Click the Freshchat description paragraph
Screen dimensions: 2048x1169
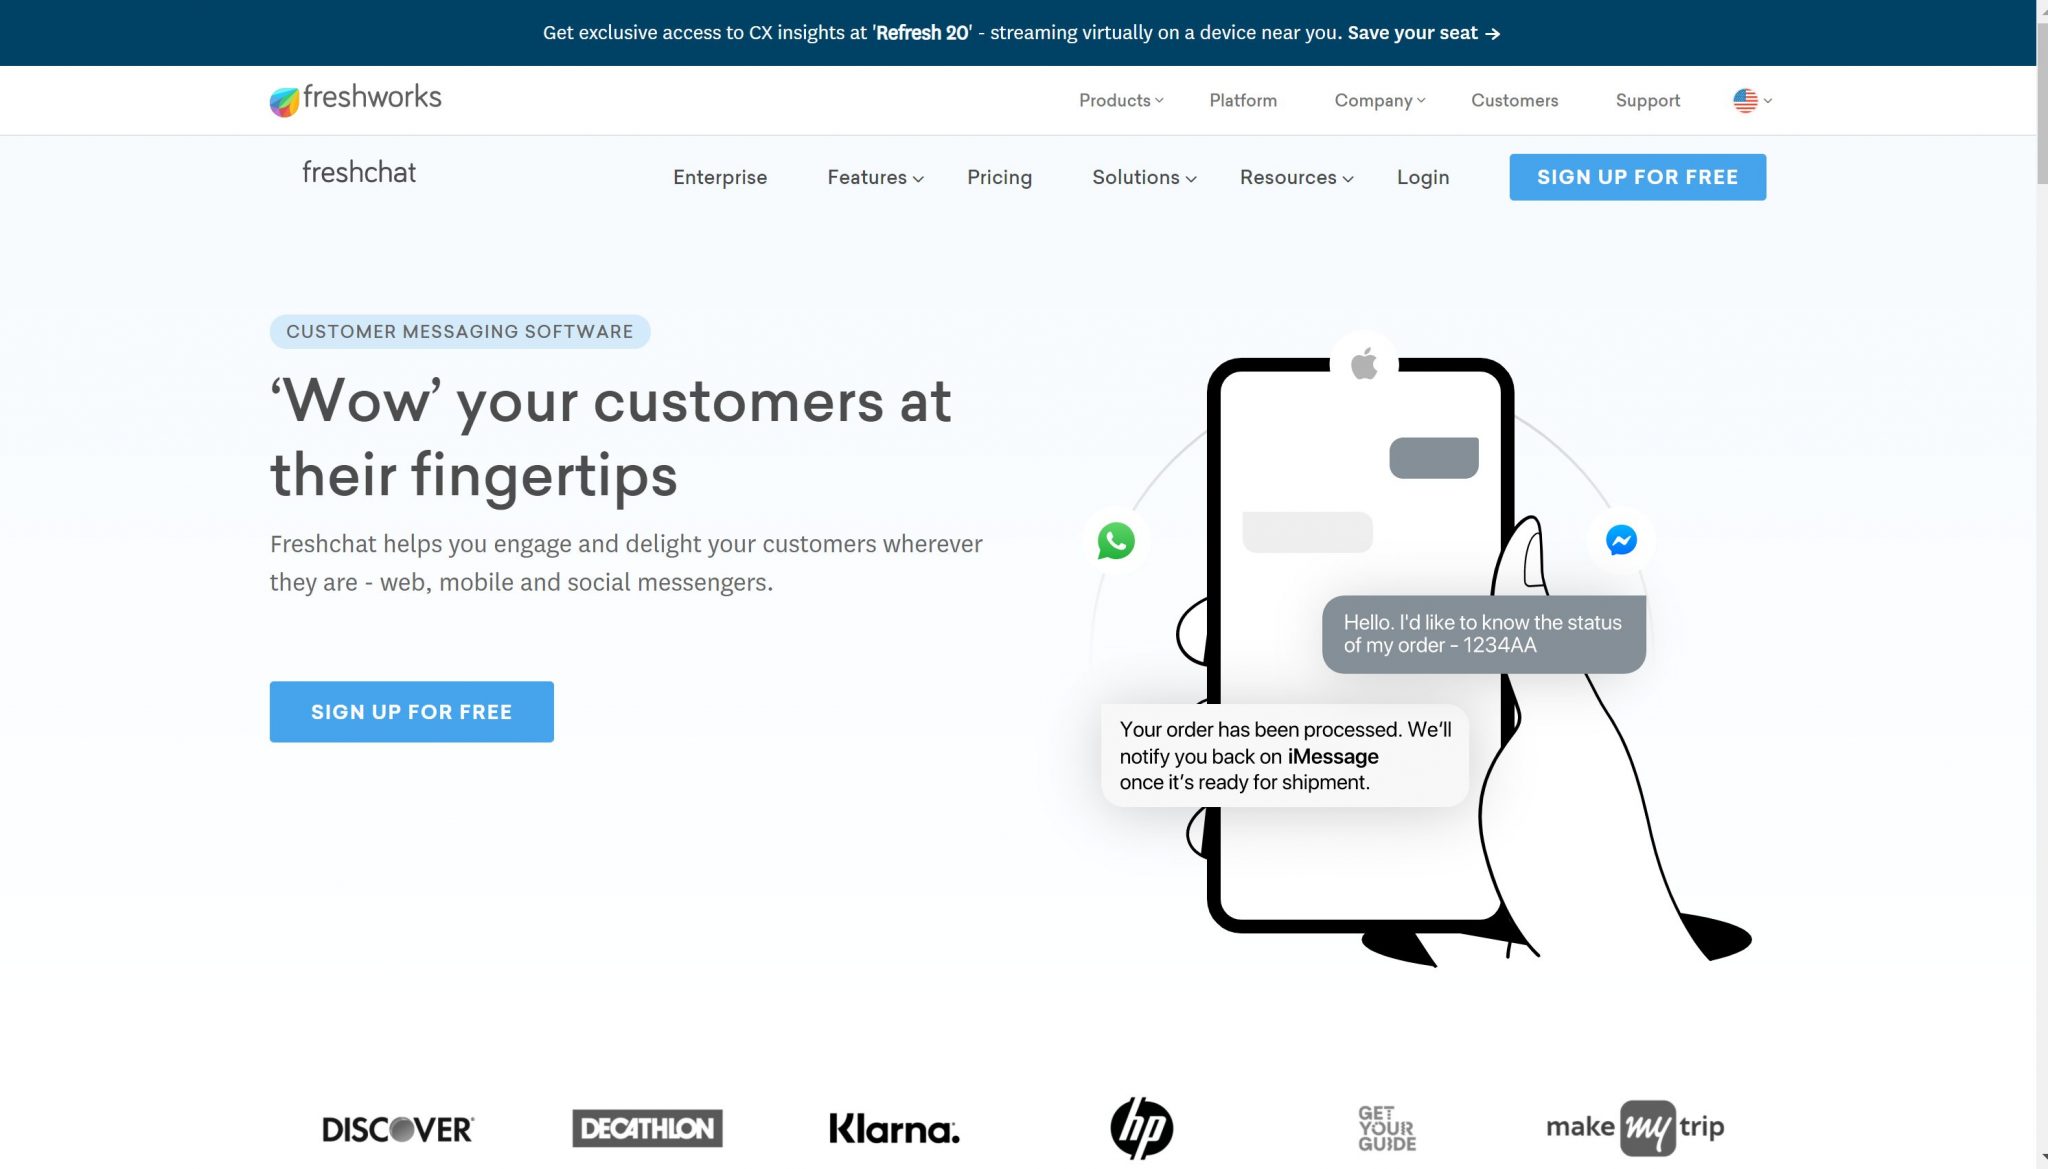click(626, 563)
